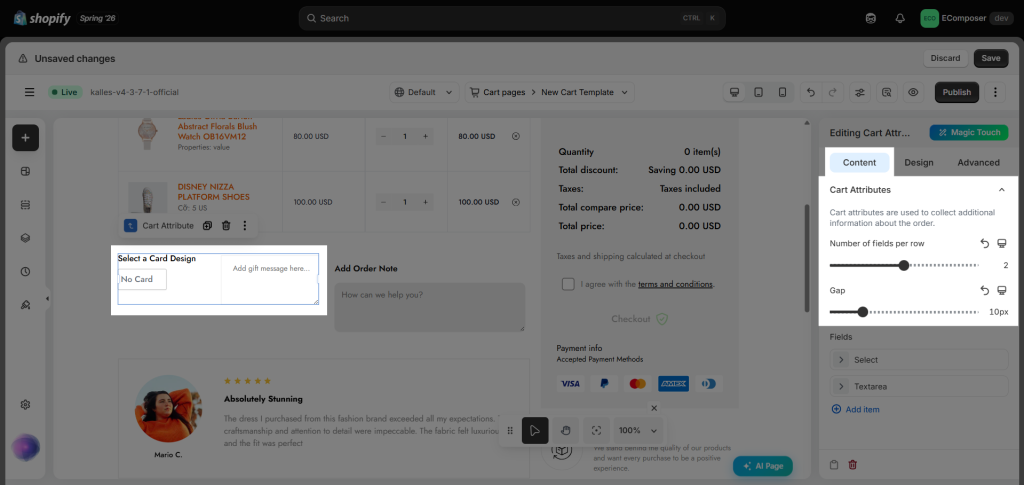
Task: Collapse the Cart Attributes section
Action: point(1001,189)
